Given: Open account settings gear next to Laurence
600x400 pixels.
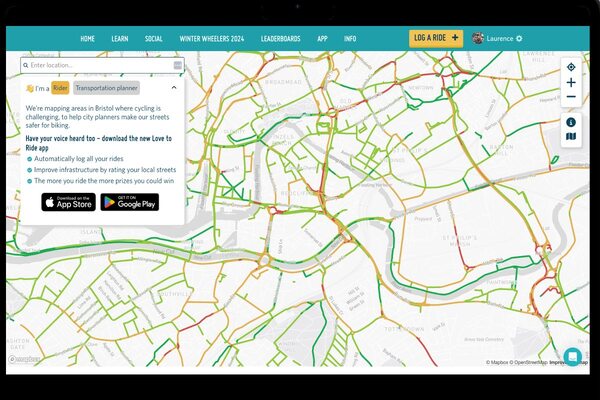Looking at the screenshot, I should coord(519,38).
